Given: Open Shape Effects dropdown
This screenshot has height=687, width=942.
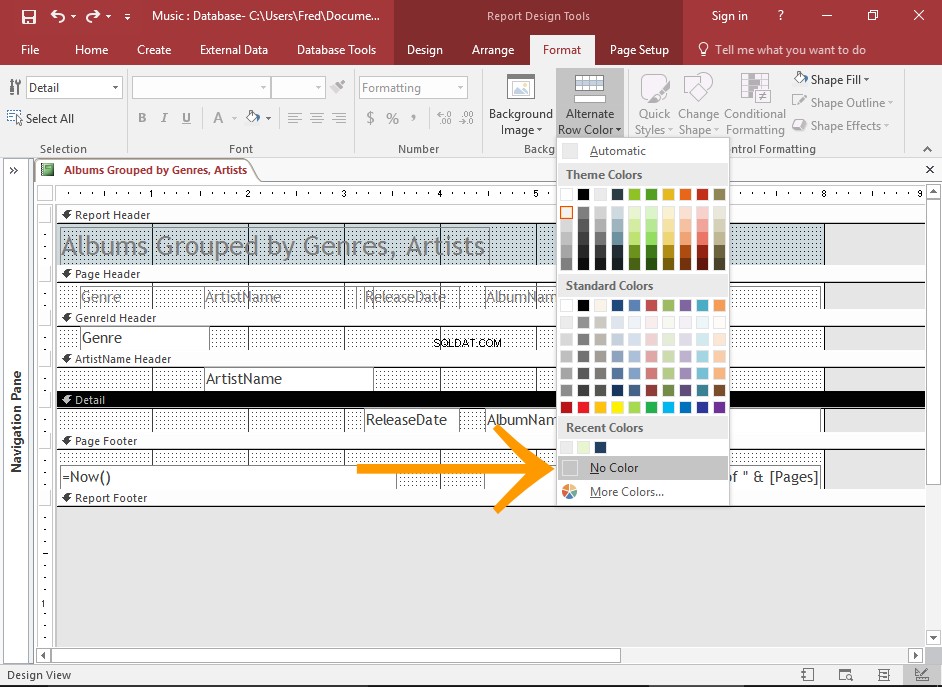Looking at the screenshot, I should [840, 126].
